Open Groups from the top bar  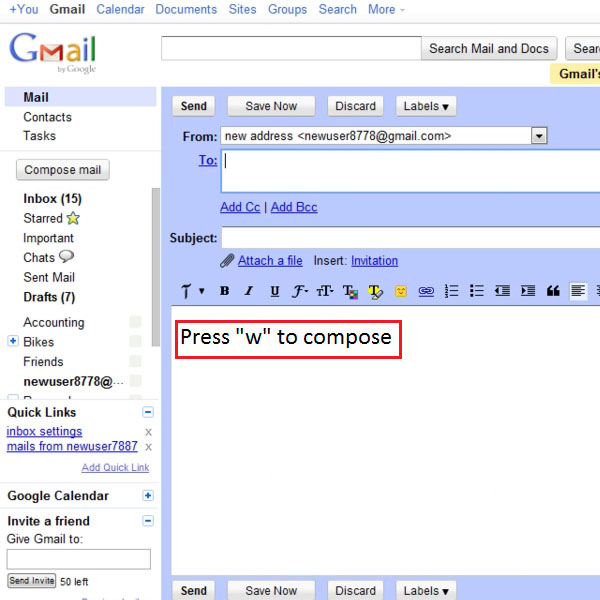pos(287,9)
